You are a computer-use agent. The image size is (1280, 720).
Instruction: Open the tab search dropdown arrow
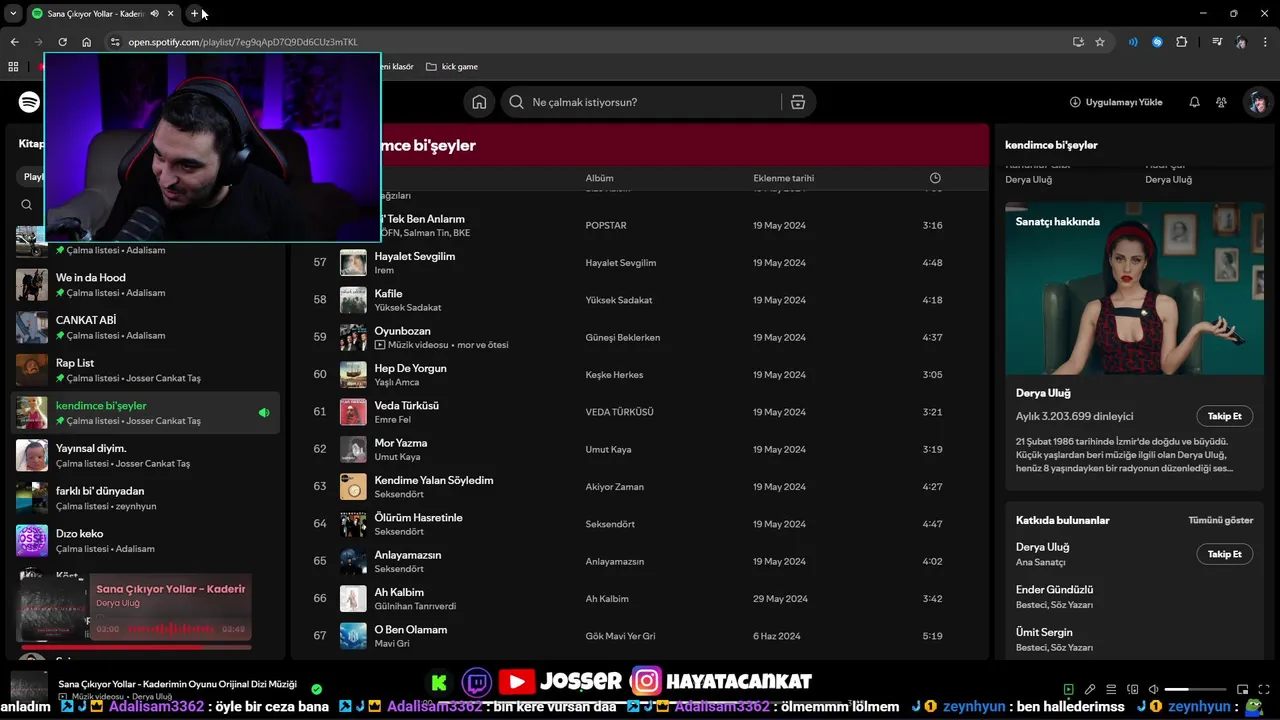13,14
